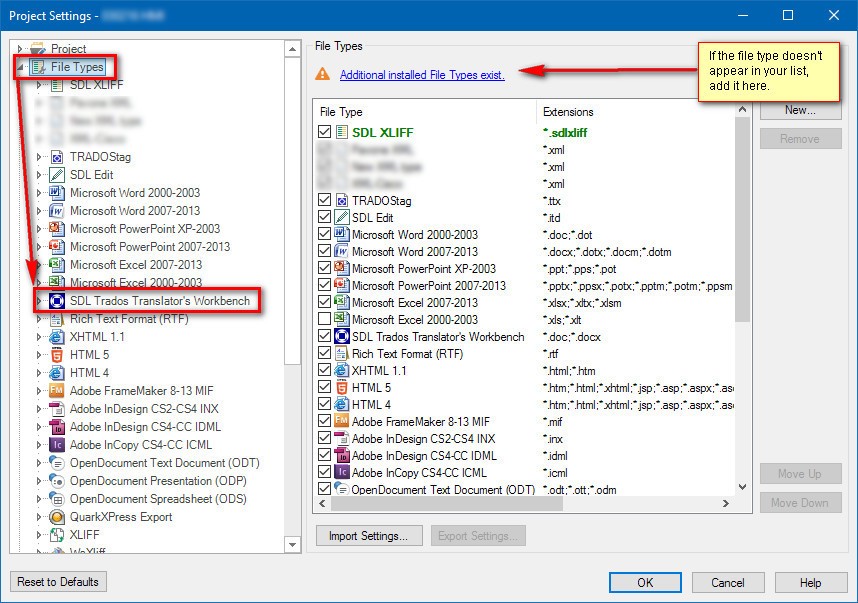
Task: Expand the QuarkXPress Export tree node
Action: [39, 517]
